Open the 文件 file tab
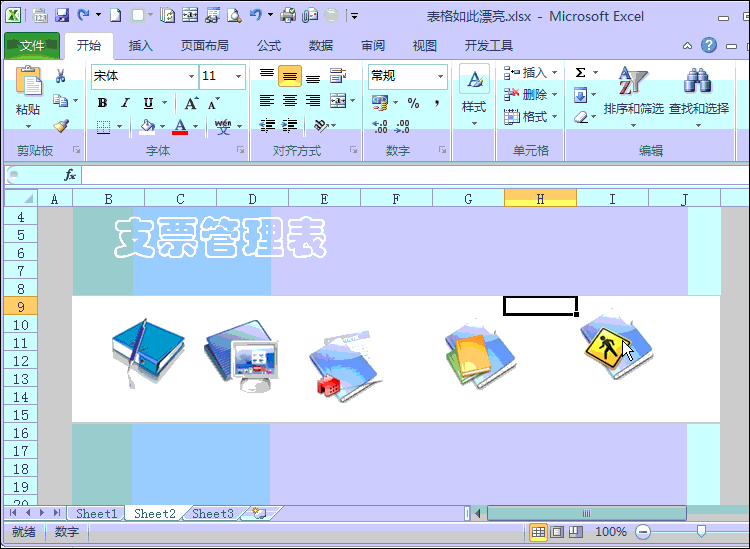750x549 pixels. point(32,46)
